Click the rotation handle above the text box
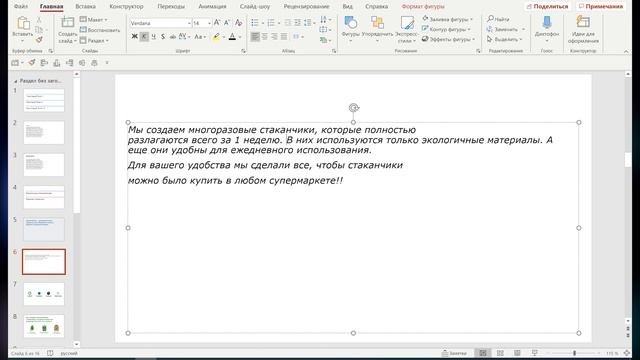 (x=353, y=108)
